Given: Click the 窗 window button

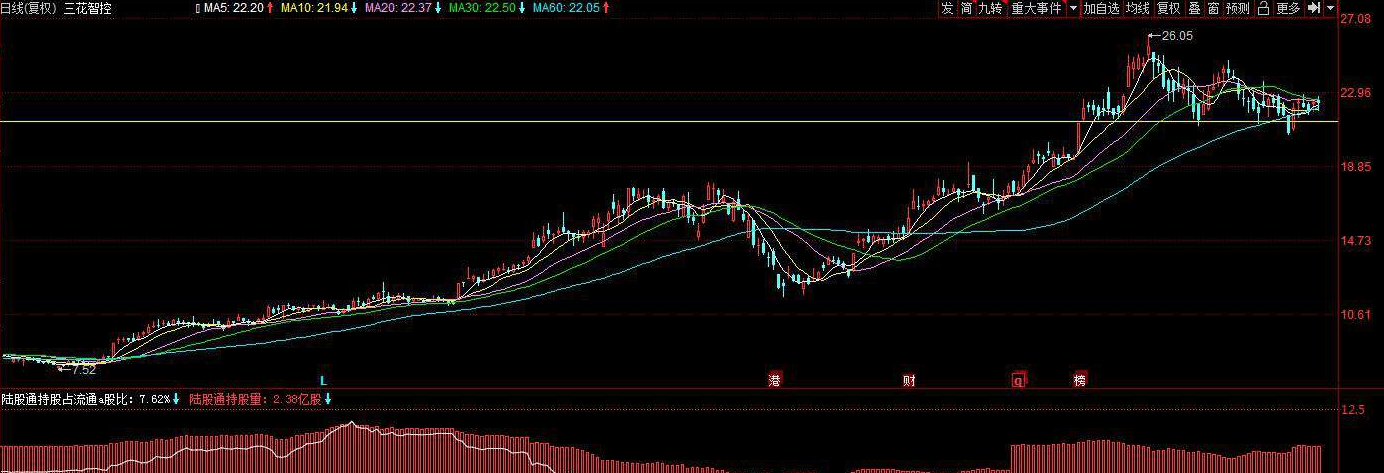Looking at the screenshot, I should click(x=1213, y=8).
